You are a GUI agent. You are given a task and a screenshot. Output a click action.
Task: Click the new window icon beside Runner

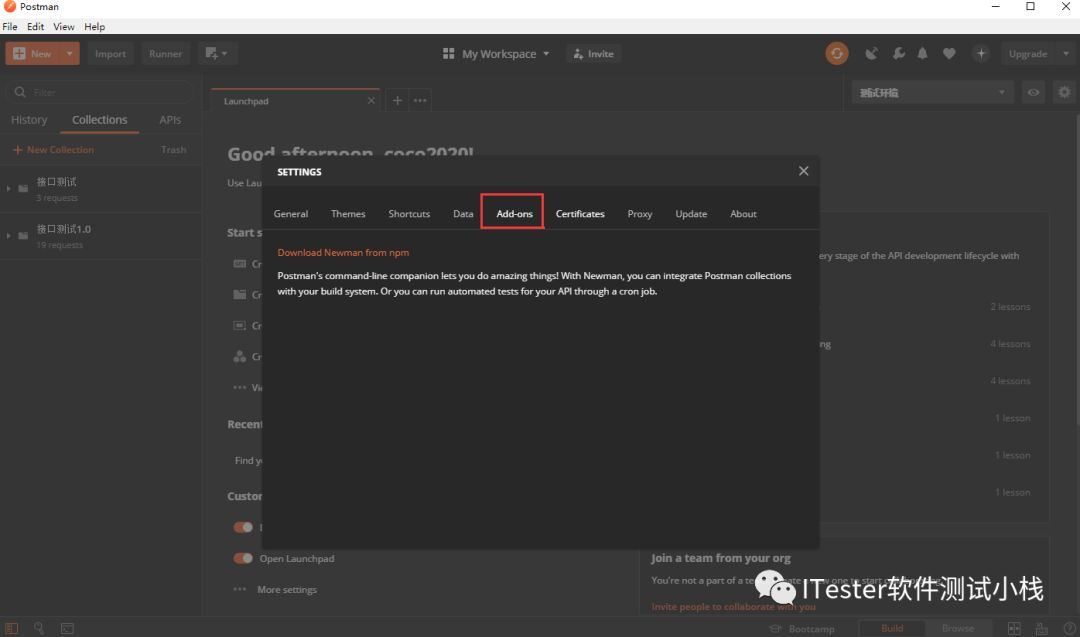click(216, 54)
